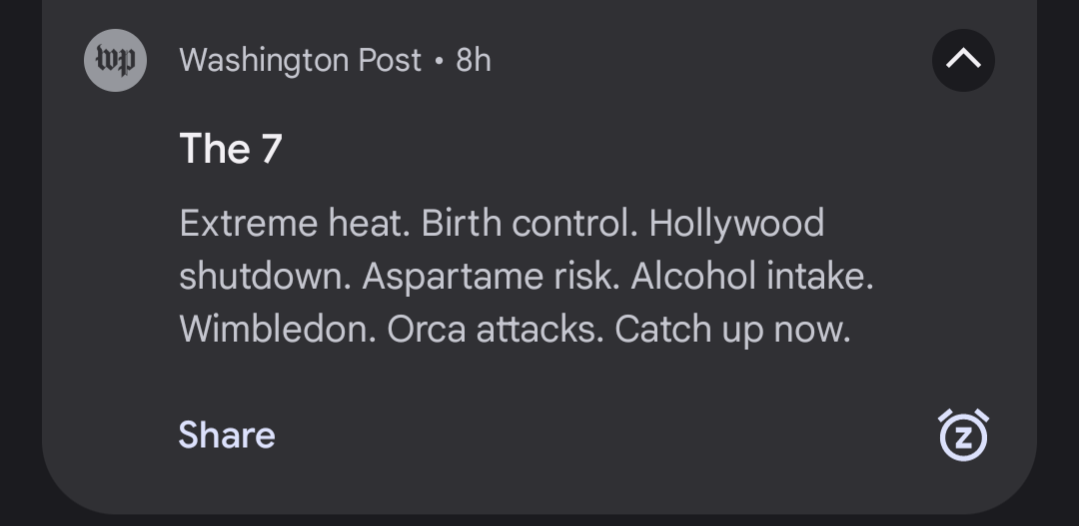Screen dimensions: 1079x526
Task: Tap the Catch up now text
Action: [733, 330]
